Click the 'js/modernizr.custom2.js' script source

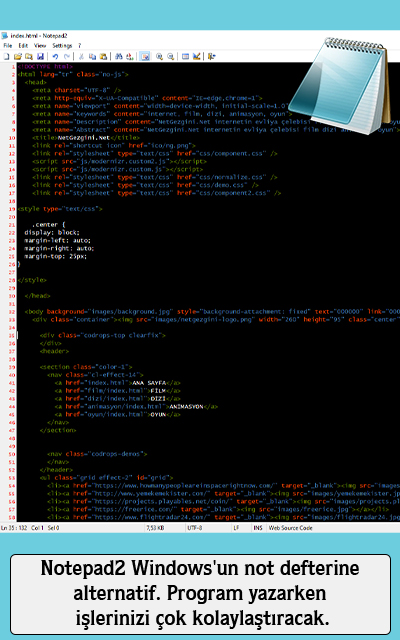click(x=125, y=161)
